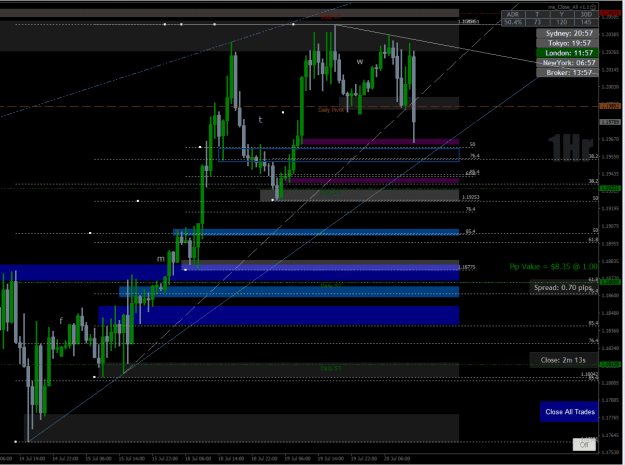
Task: Click the Sydney: 20:57 clock label
Action: coord(568,33)
